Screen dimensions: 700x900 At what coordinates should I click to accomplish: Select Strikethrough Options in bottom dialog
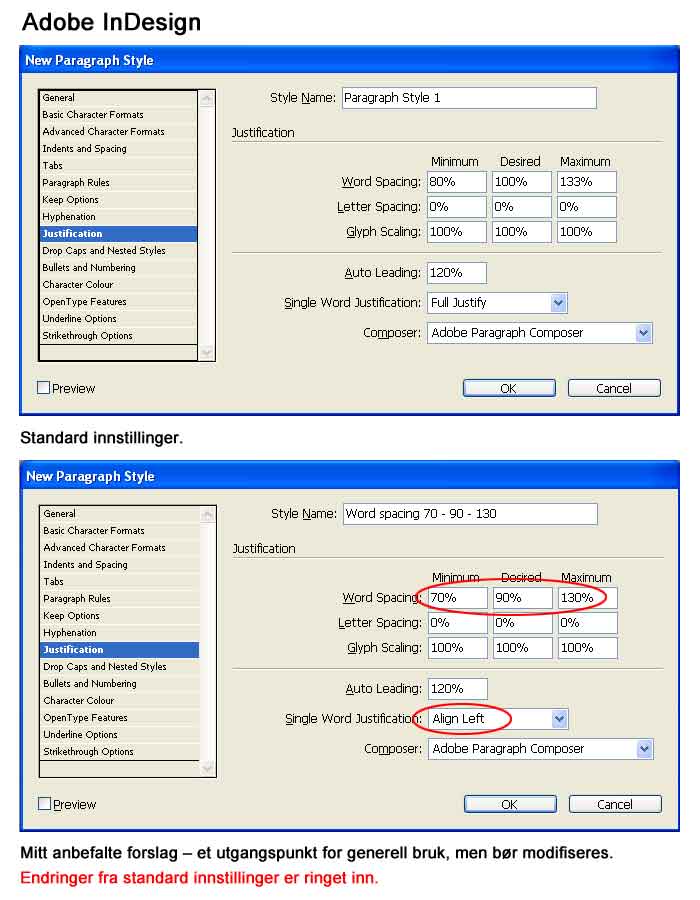tap(120, 751)
